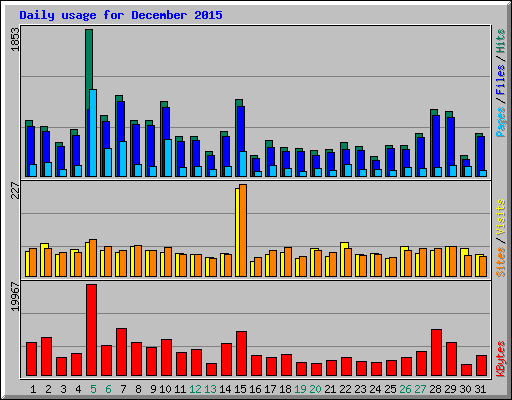This screenshot has height=400, width=512.
Task: Click the tallest green hits bar for day 5
Action: 89,67
